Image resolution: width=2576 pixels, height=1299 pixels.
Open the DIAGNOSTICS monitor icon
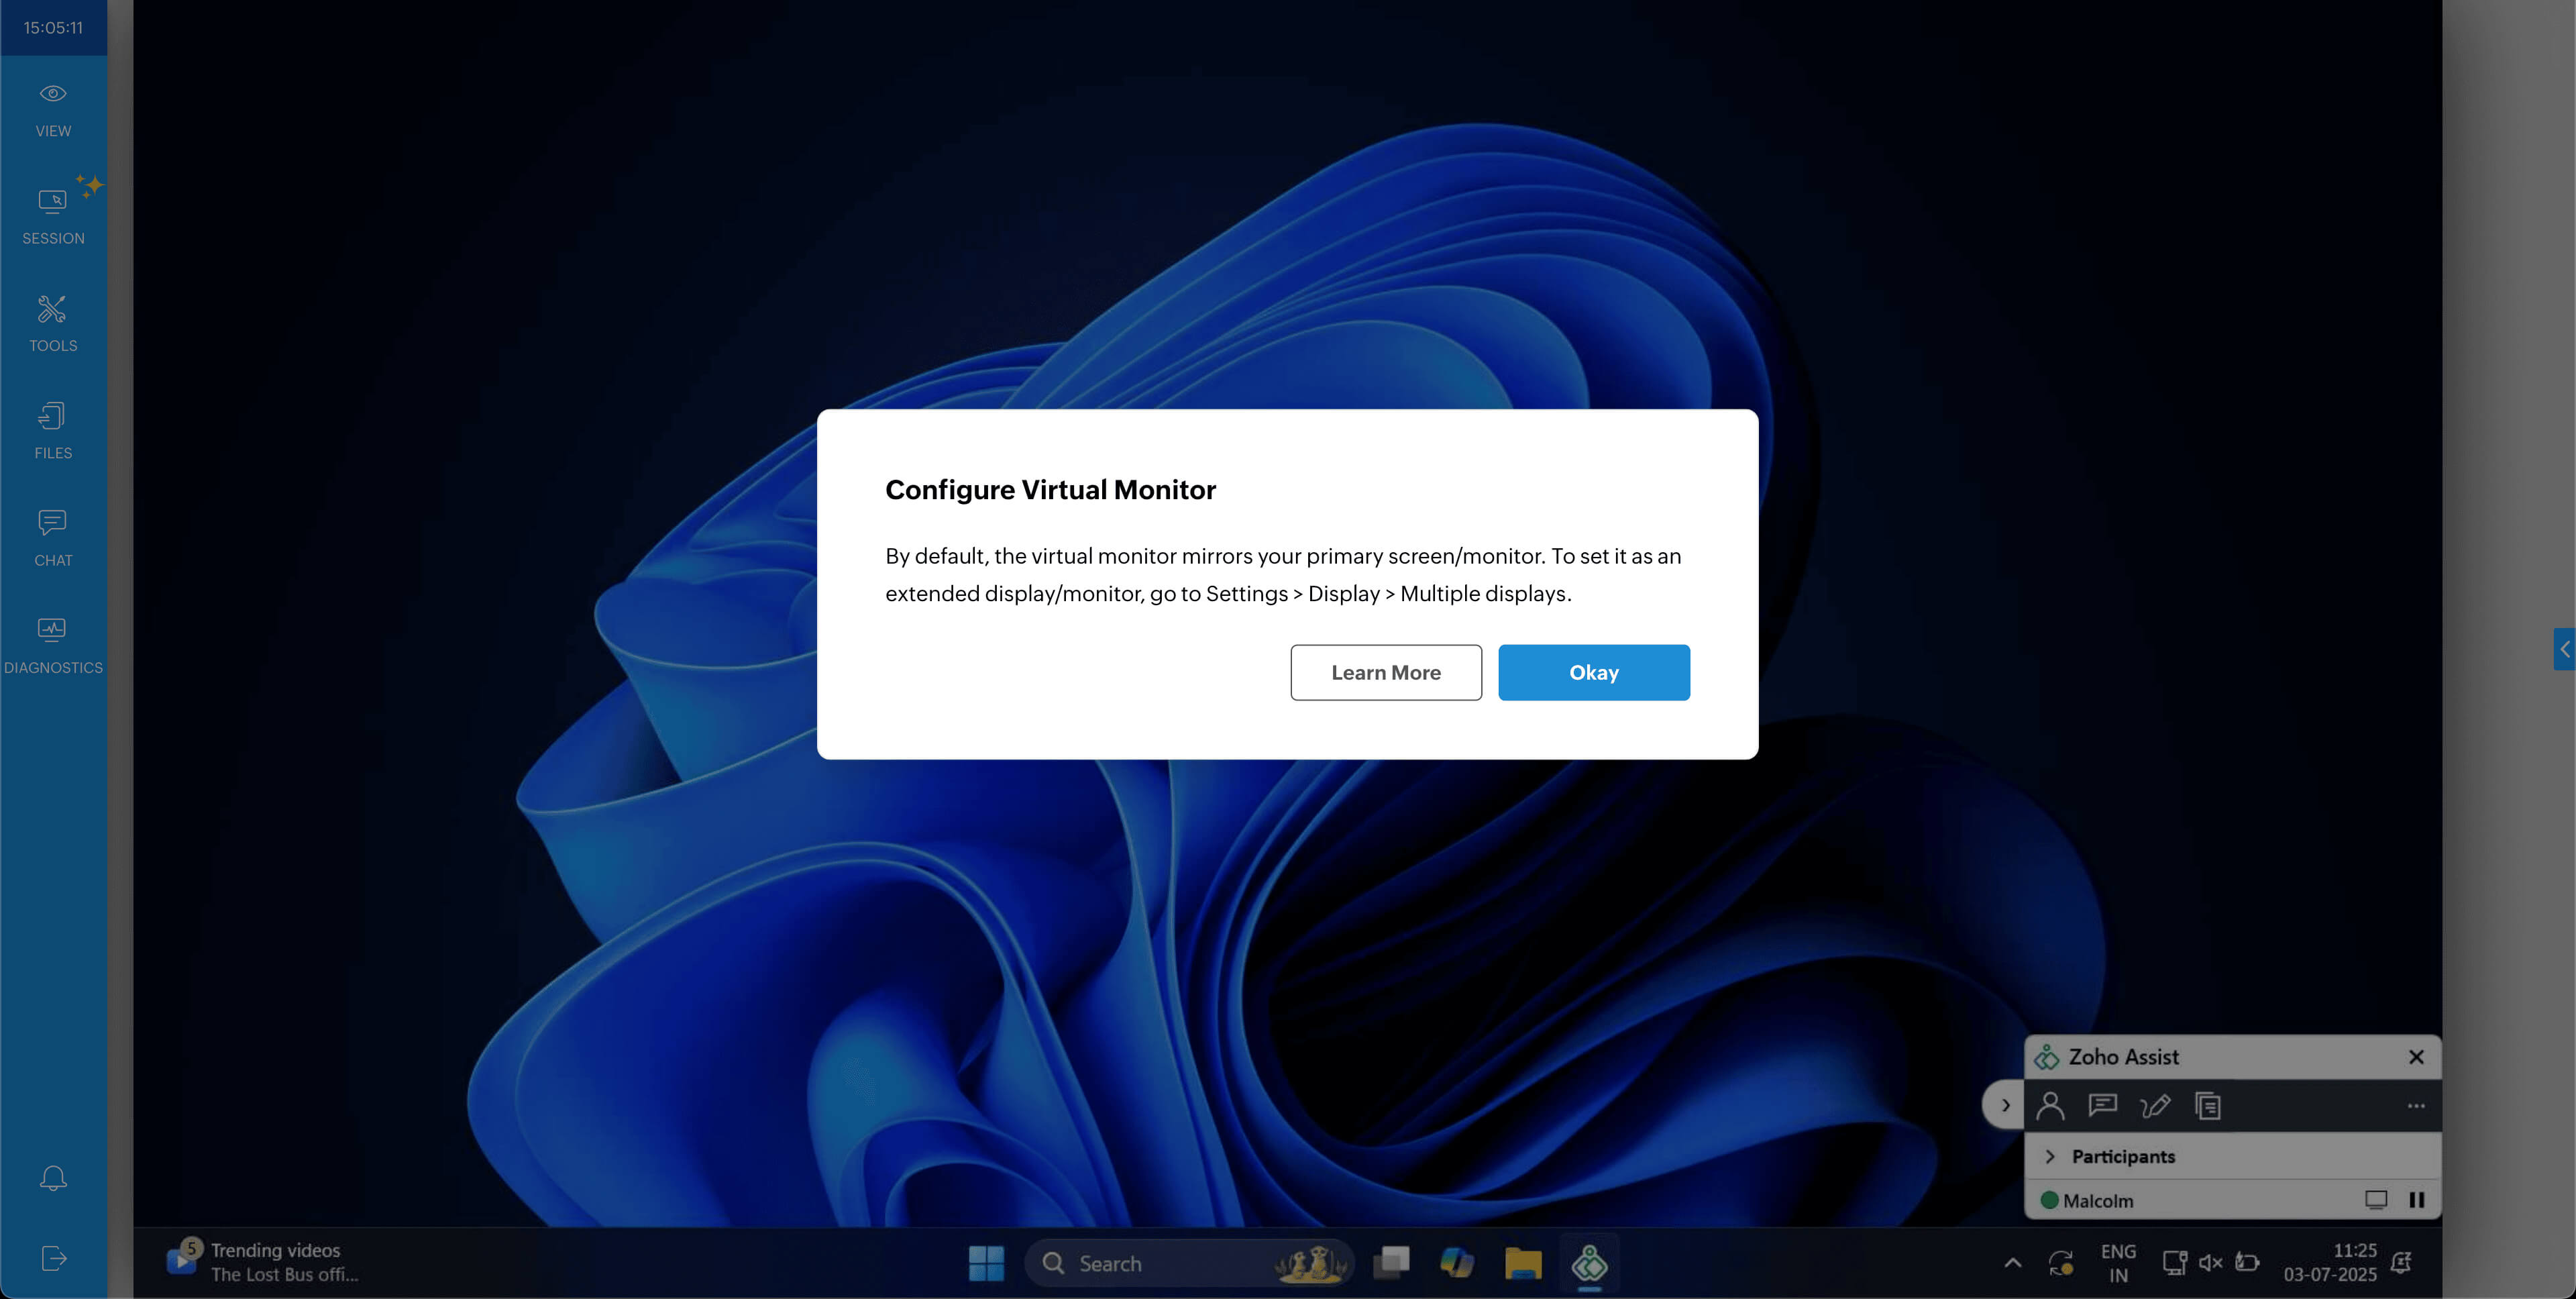point(53,644)
